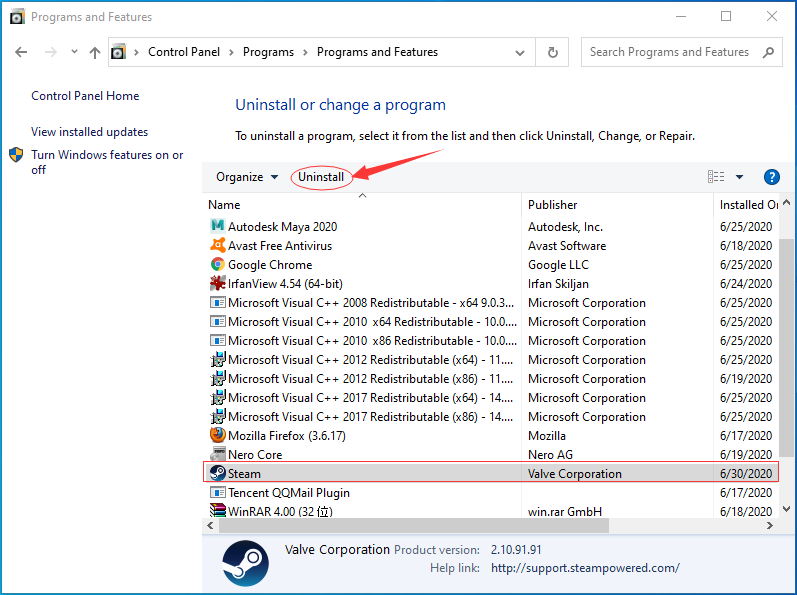Click icon of Visual C++ 2010 x64 Redistributable
This screenshot has height=595, width=797.
(x=218, y=321)
